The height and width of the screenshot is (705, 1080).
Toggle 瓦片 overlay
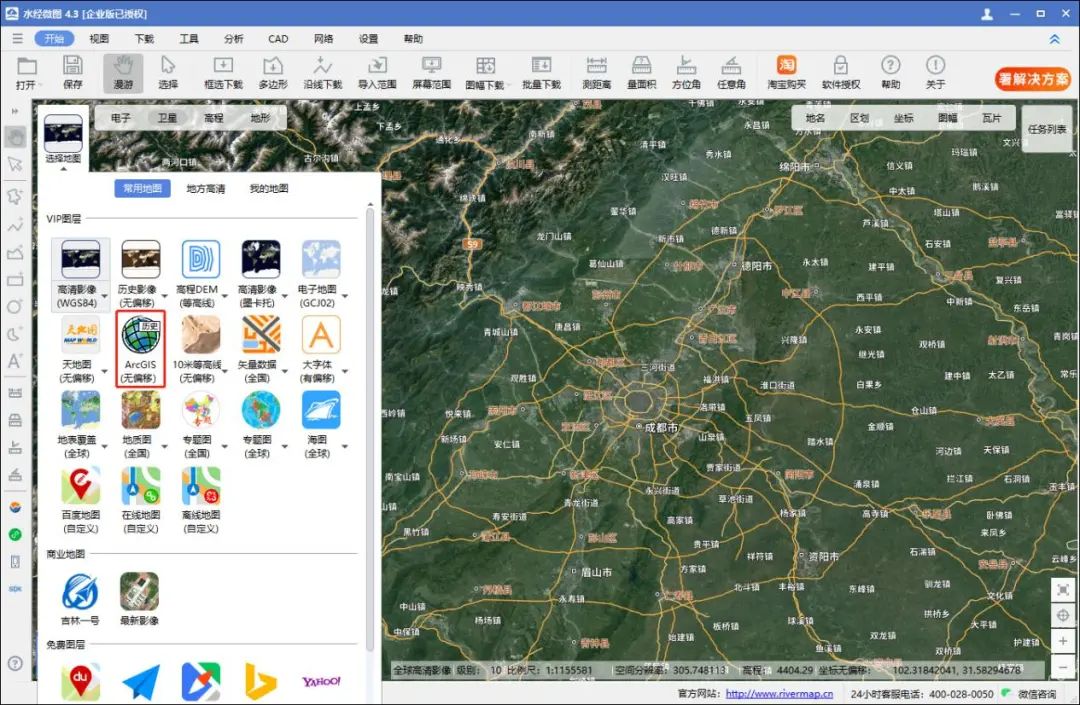[992, 118]
